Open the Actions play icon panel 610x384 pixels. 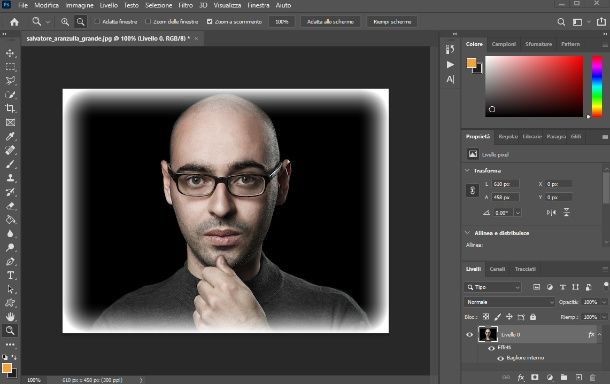[x=450, y=65]
